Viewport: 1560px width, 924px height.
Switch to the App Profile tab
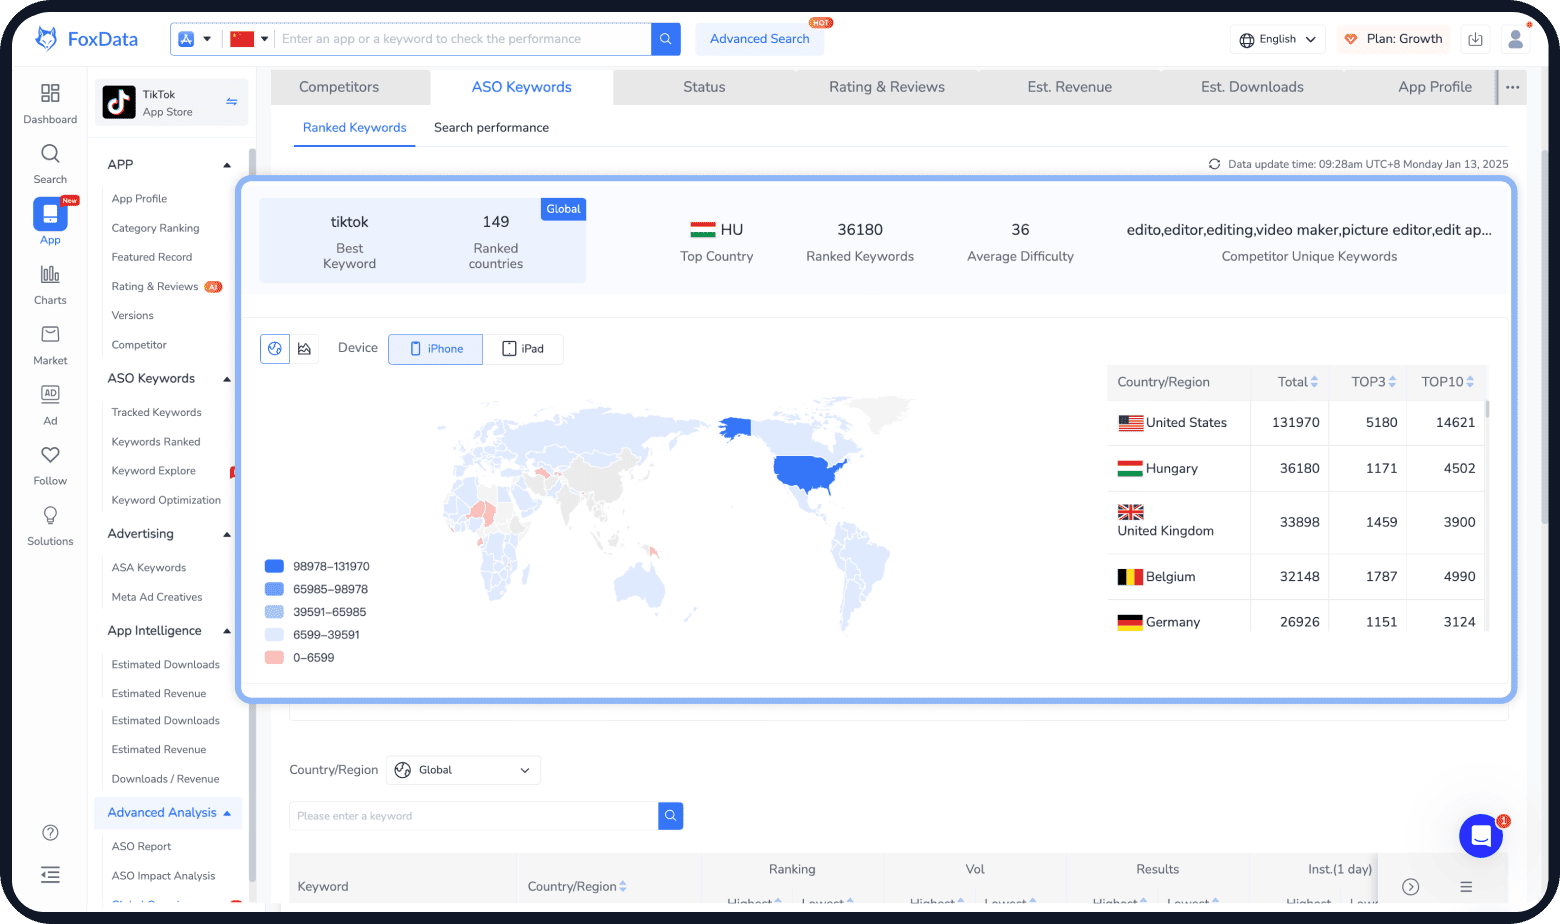(1435, 87)
